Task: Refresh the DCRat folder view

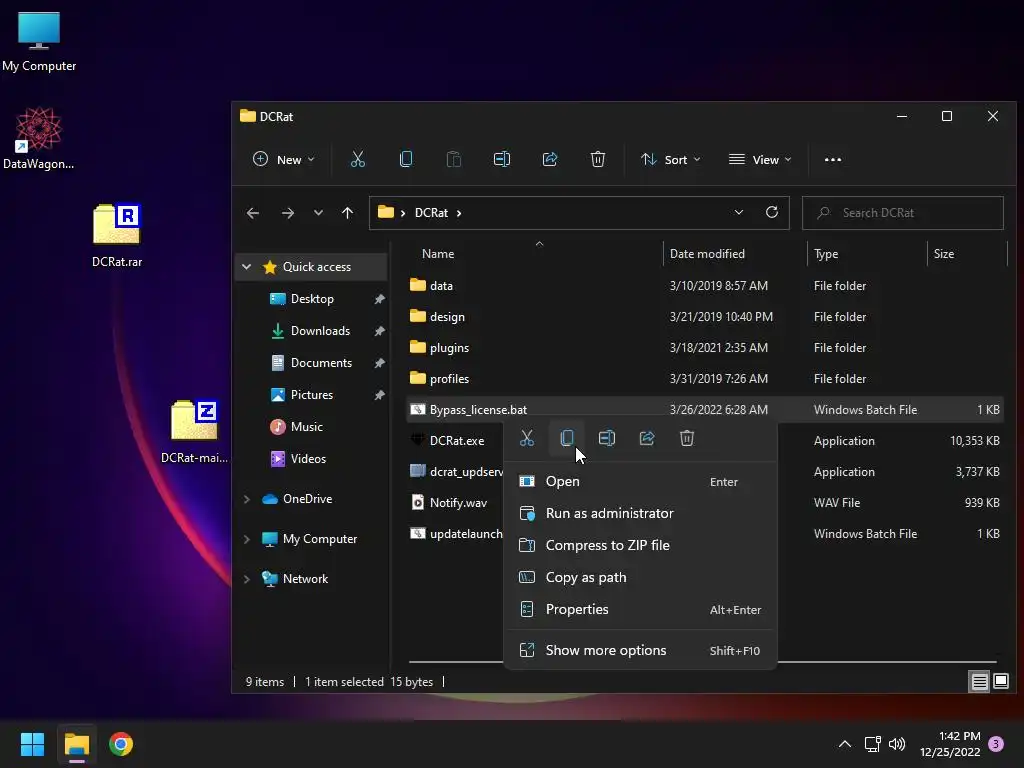Action: pyautogui.click(x=772, y=212)
